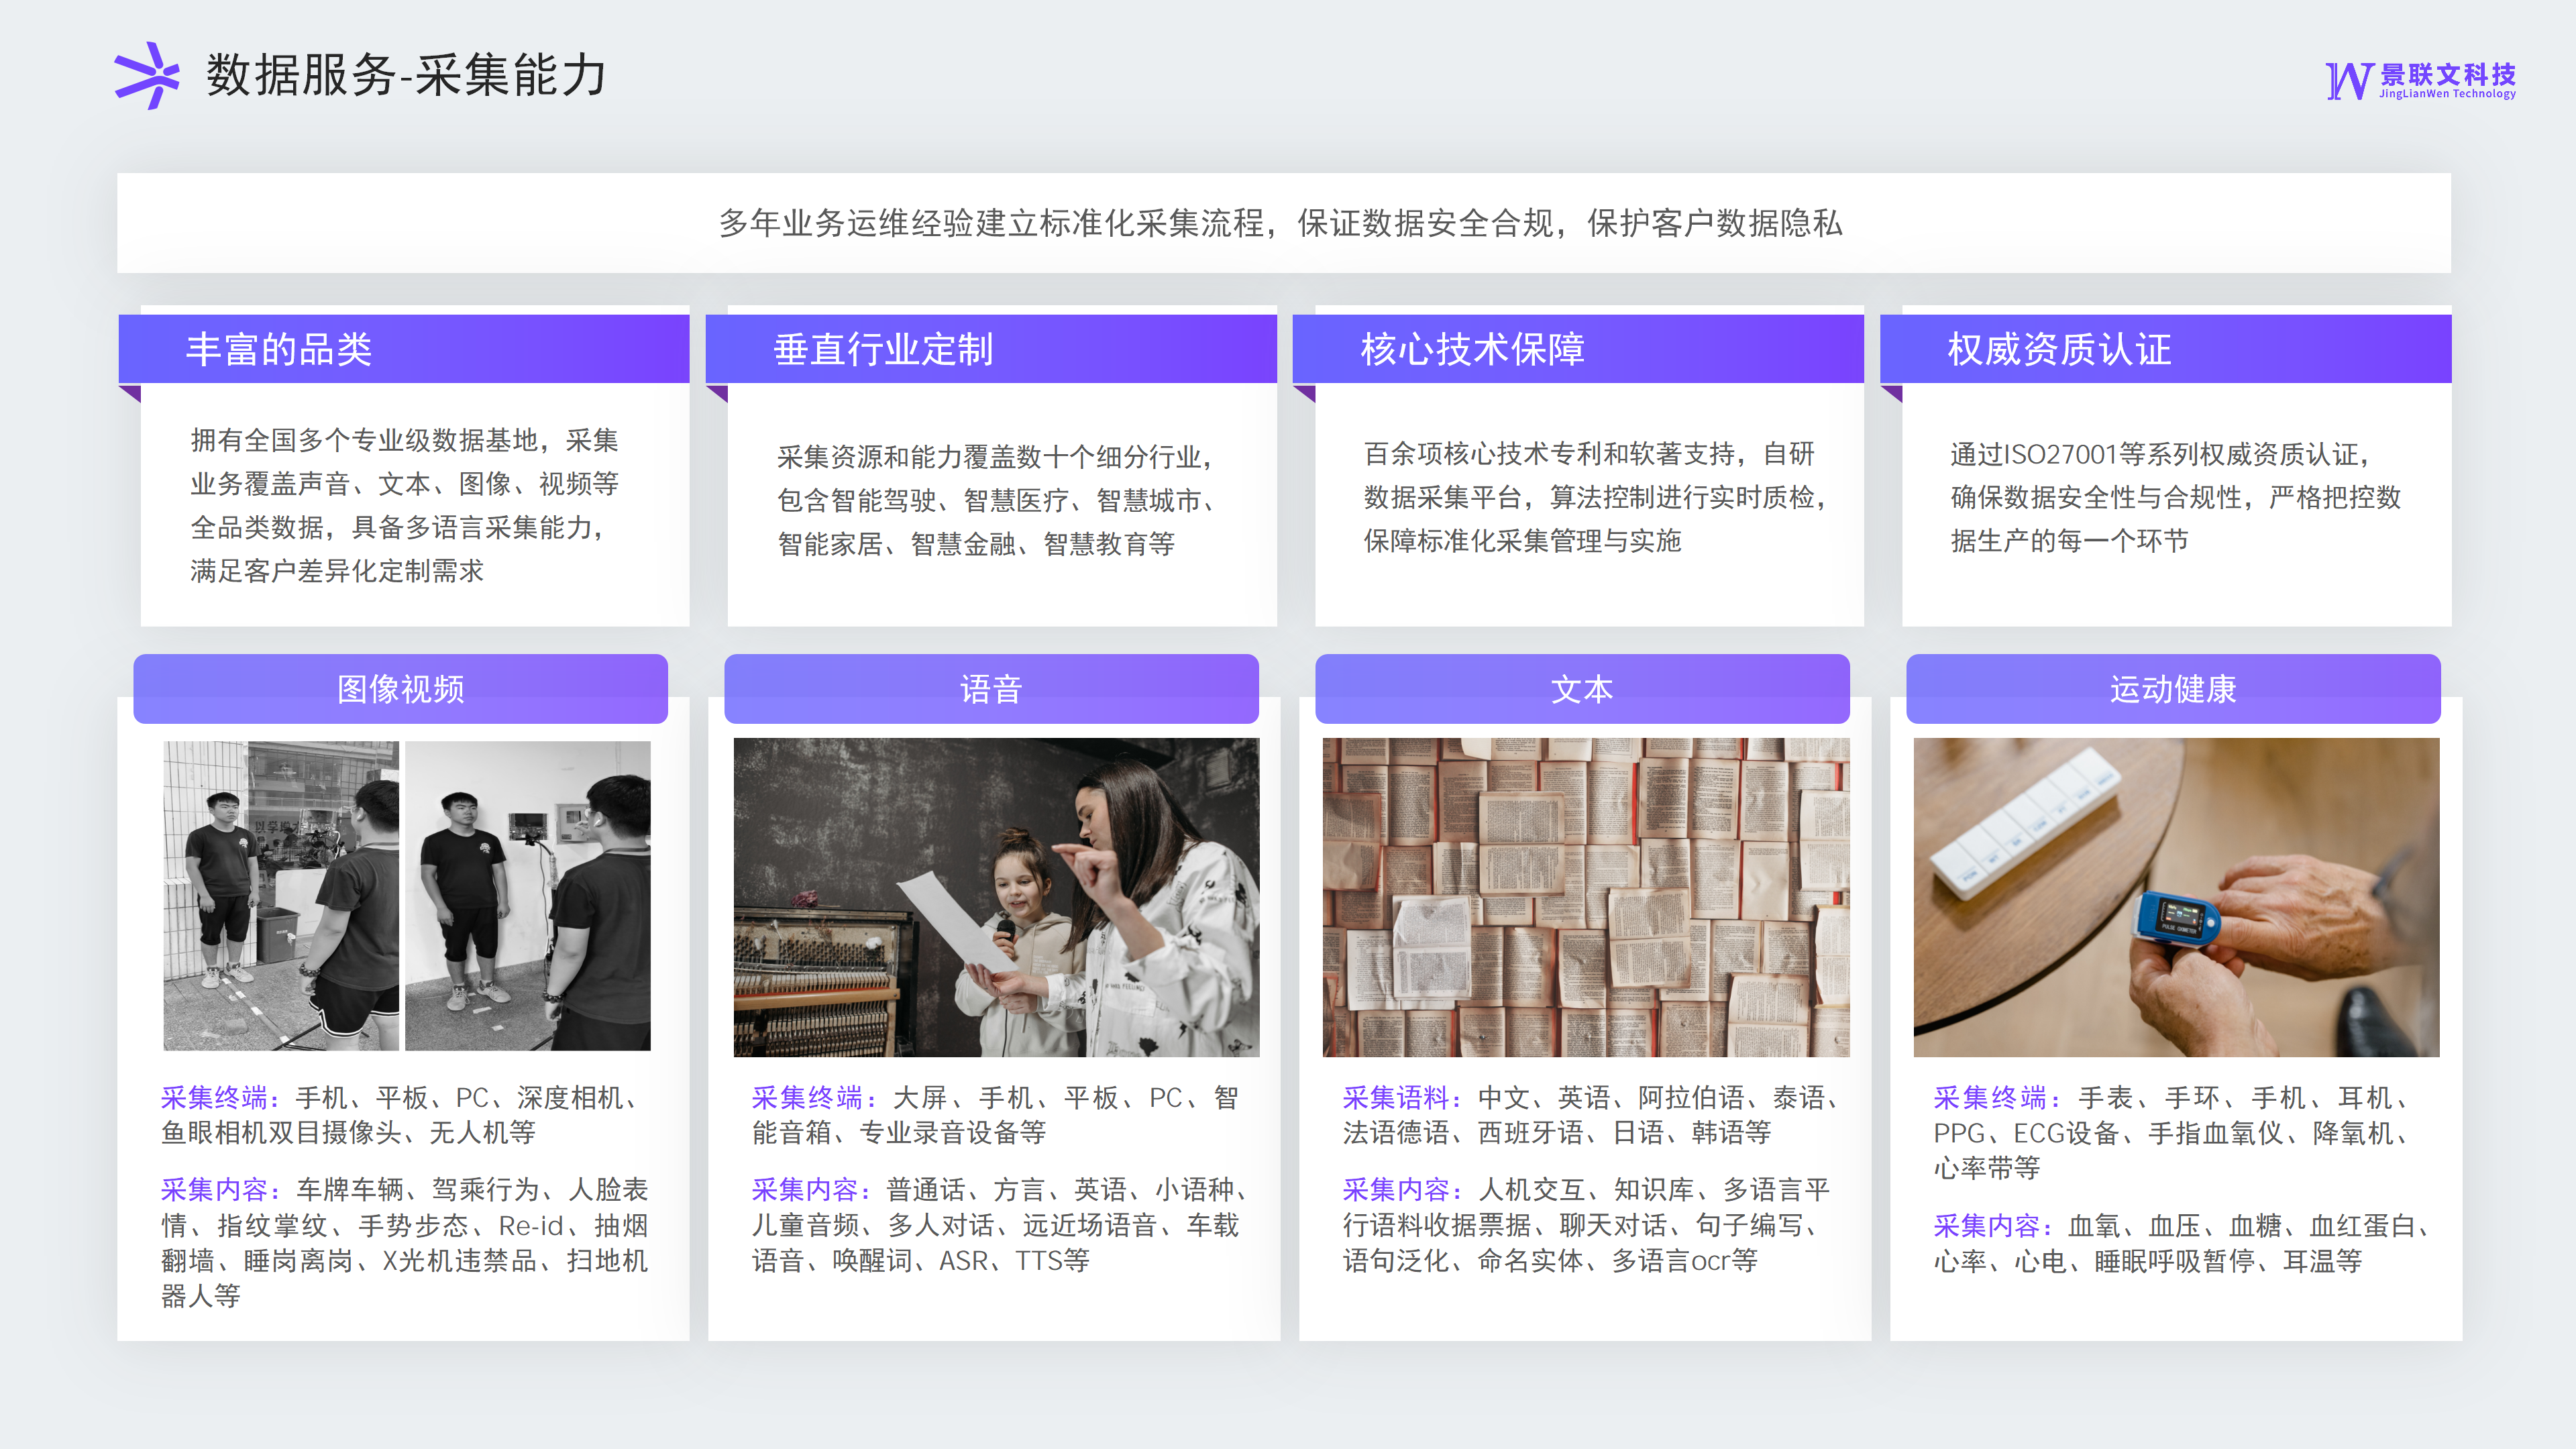Open the finger pulse oximeter photo

(x=2176, y=897)
